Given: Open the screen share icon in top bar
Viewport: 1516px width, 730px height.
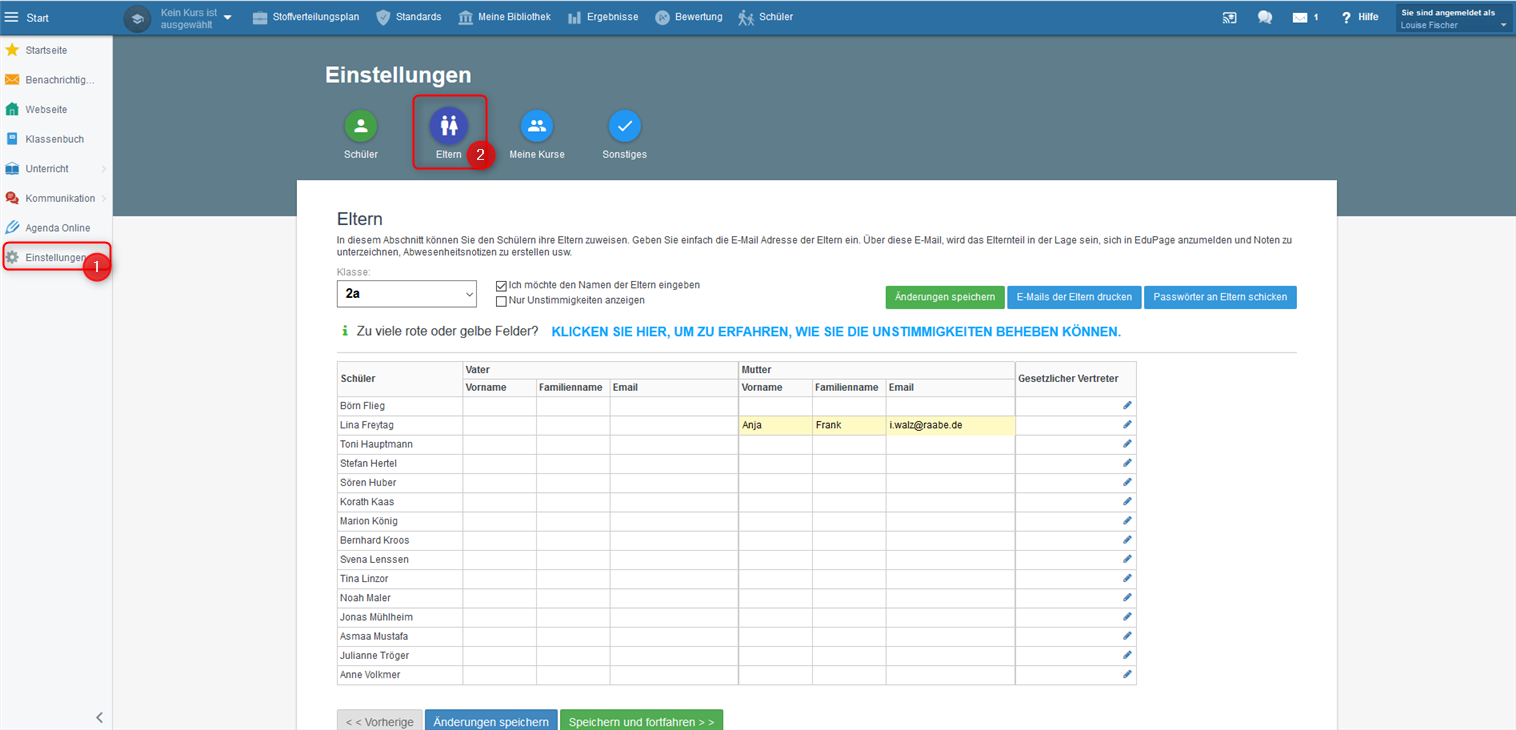Looking at the screenshot, I should click(1229, 17).
